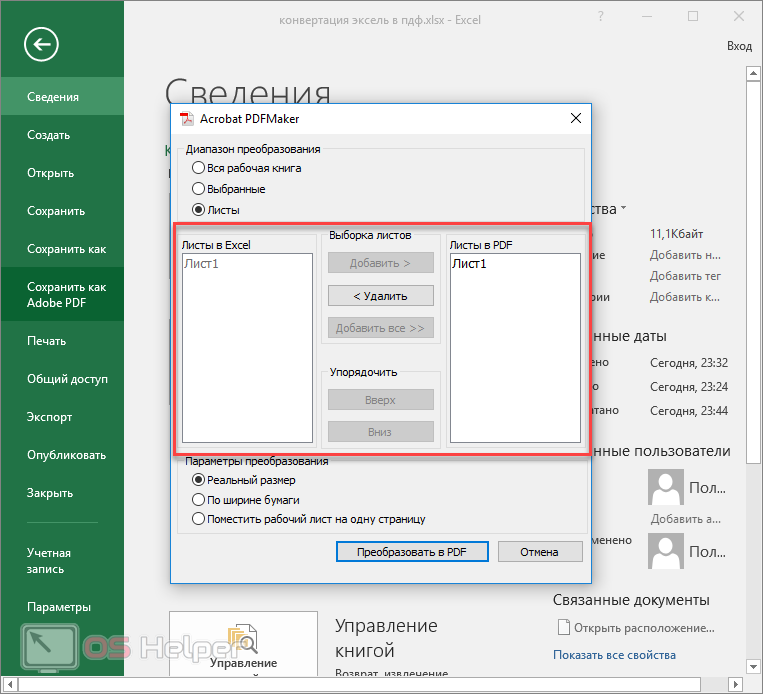Select Вся рабочая книга radio option
Image resolution: width=763 pixels, height=694 pixels.
click(247, 168)
